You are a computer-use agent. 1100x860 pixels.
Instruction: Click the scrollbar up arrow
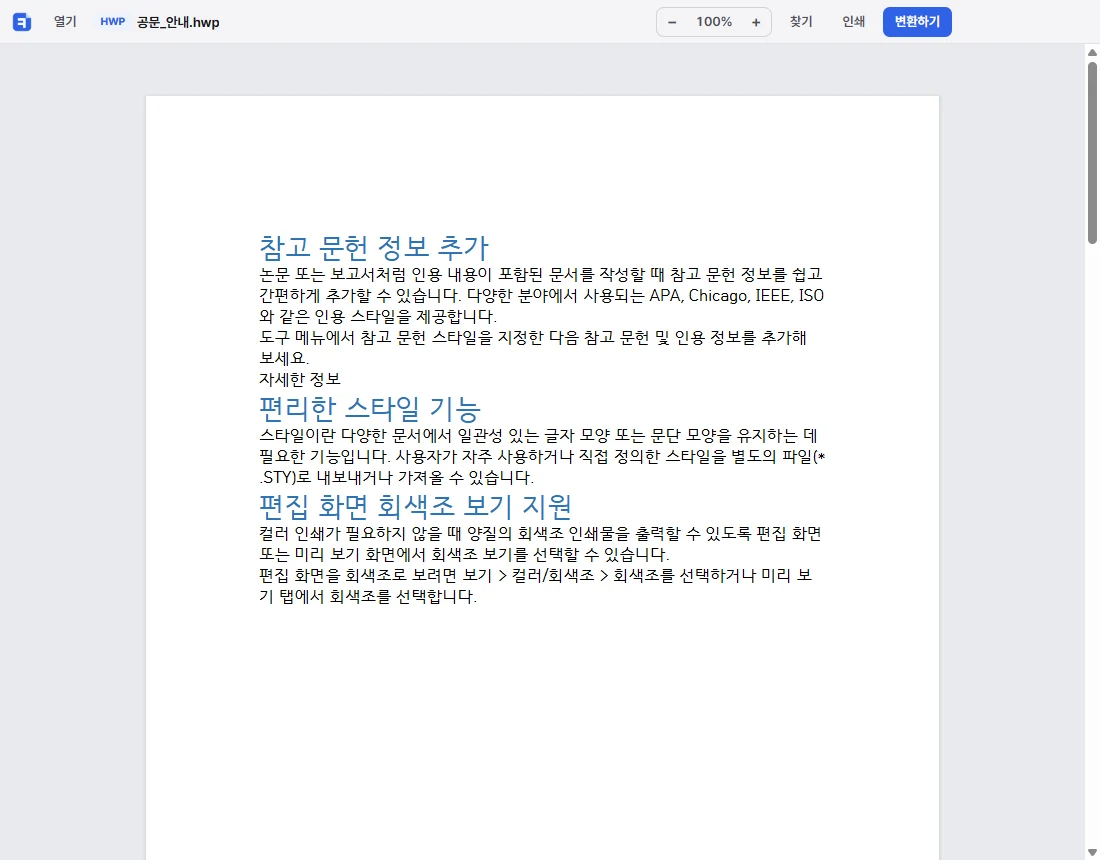(1092, 53)
